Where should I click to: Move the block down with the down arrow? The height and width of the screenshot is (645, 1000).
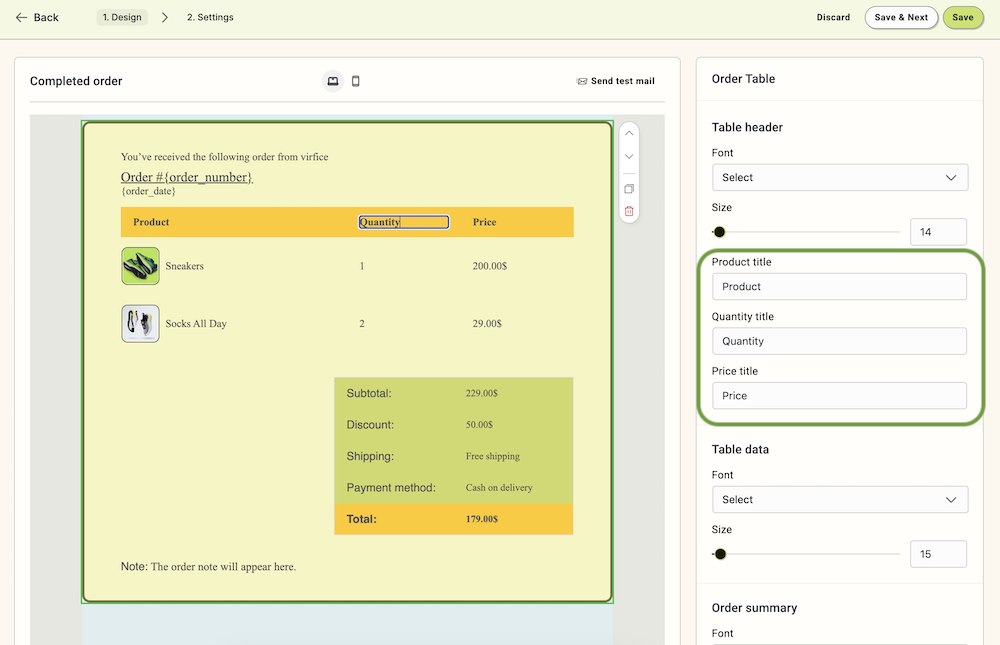tap(629, 156)
